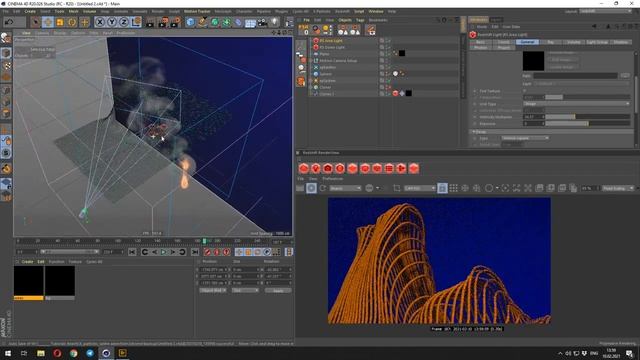Viewport: 640px width, 360px height.
Task: Select the first black material thumbnail
Action: click(29, 281)
